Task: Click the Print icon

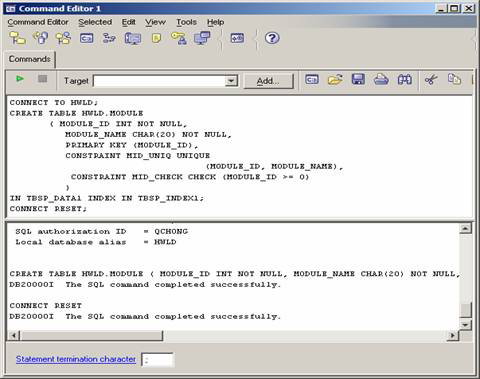Action: tap(381, 80)
